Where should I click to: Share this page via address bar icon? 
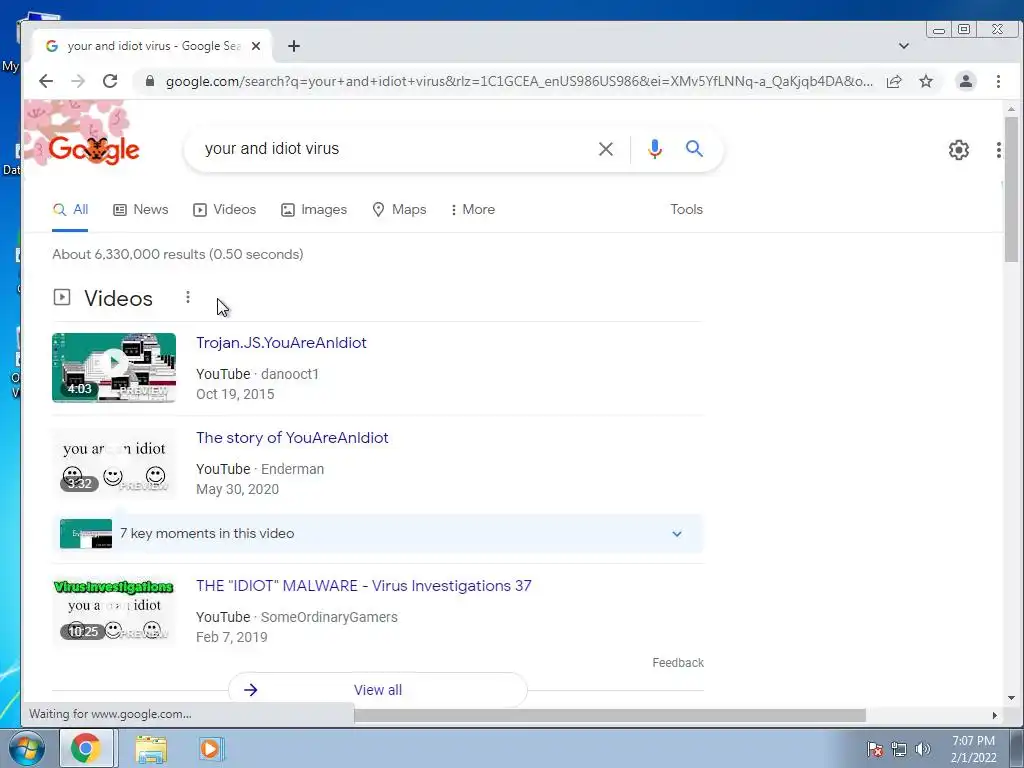click(894, 81)
